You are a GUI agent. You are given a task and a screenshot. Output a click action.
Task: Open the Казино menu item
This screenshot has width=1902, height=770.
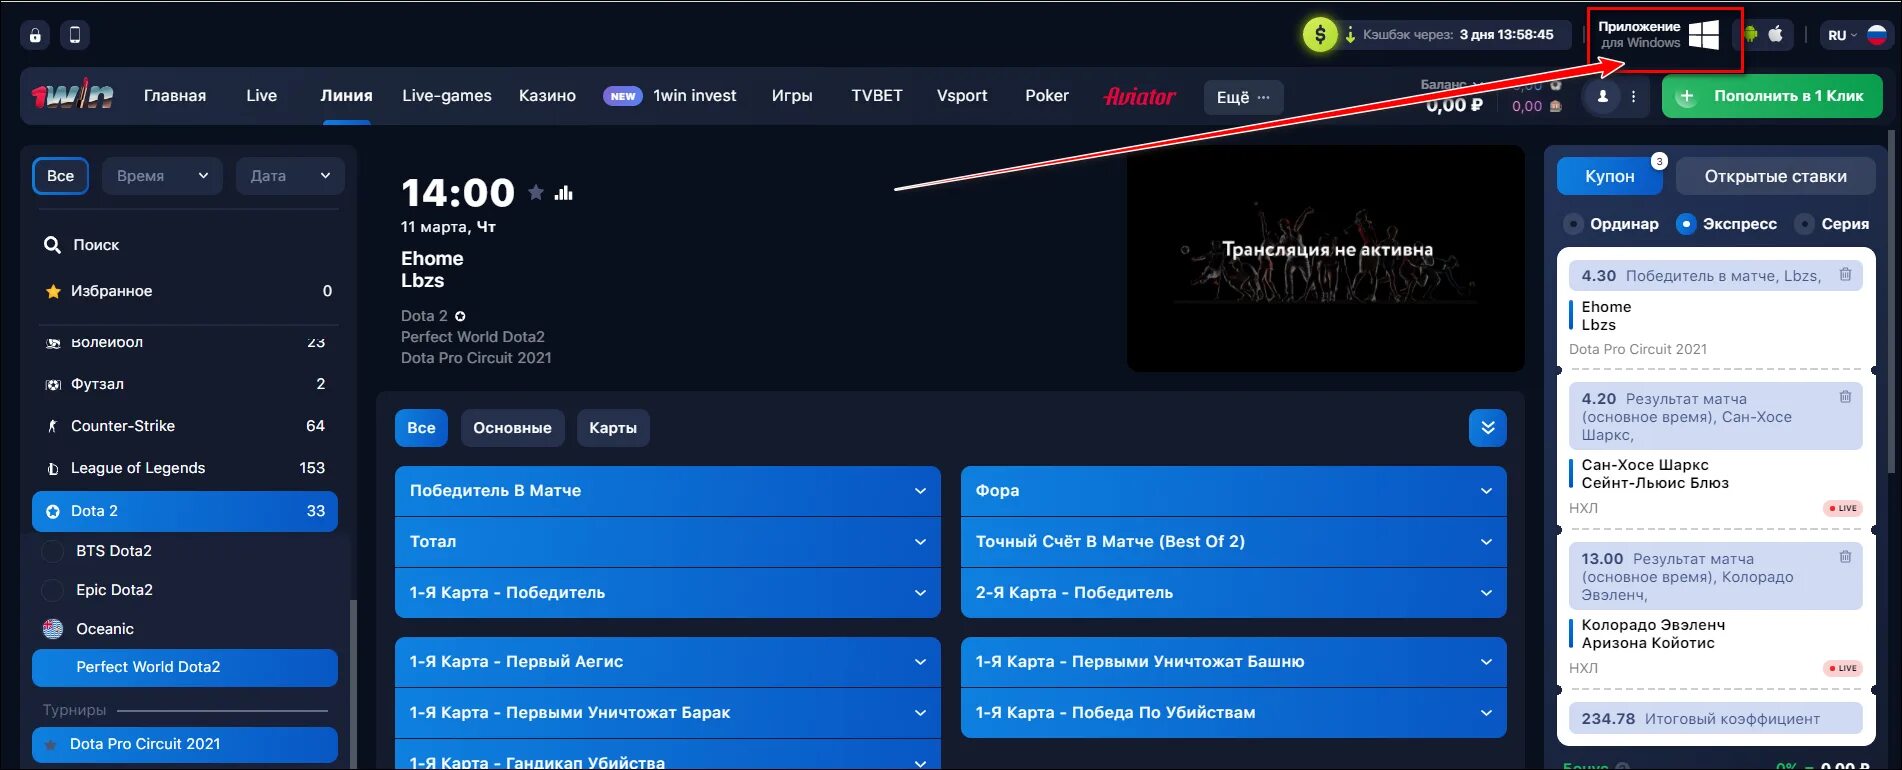click(547, 96)
